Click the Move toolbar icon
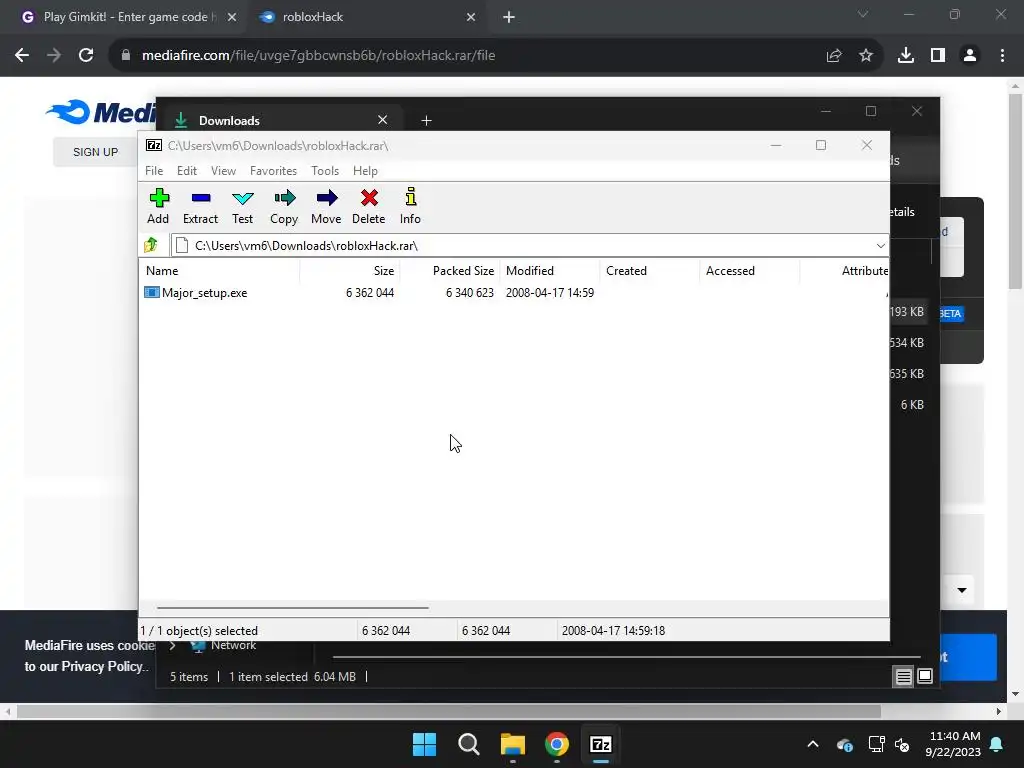 point(326,206)
